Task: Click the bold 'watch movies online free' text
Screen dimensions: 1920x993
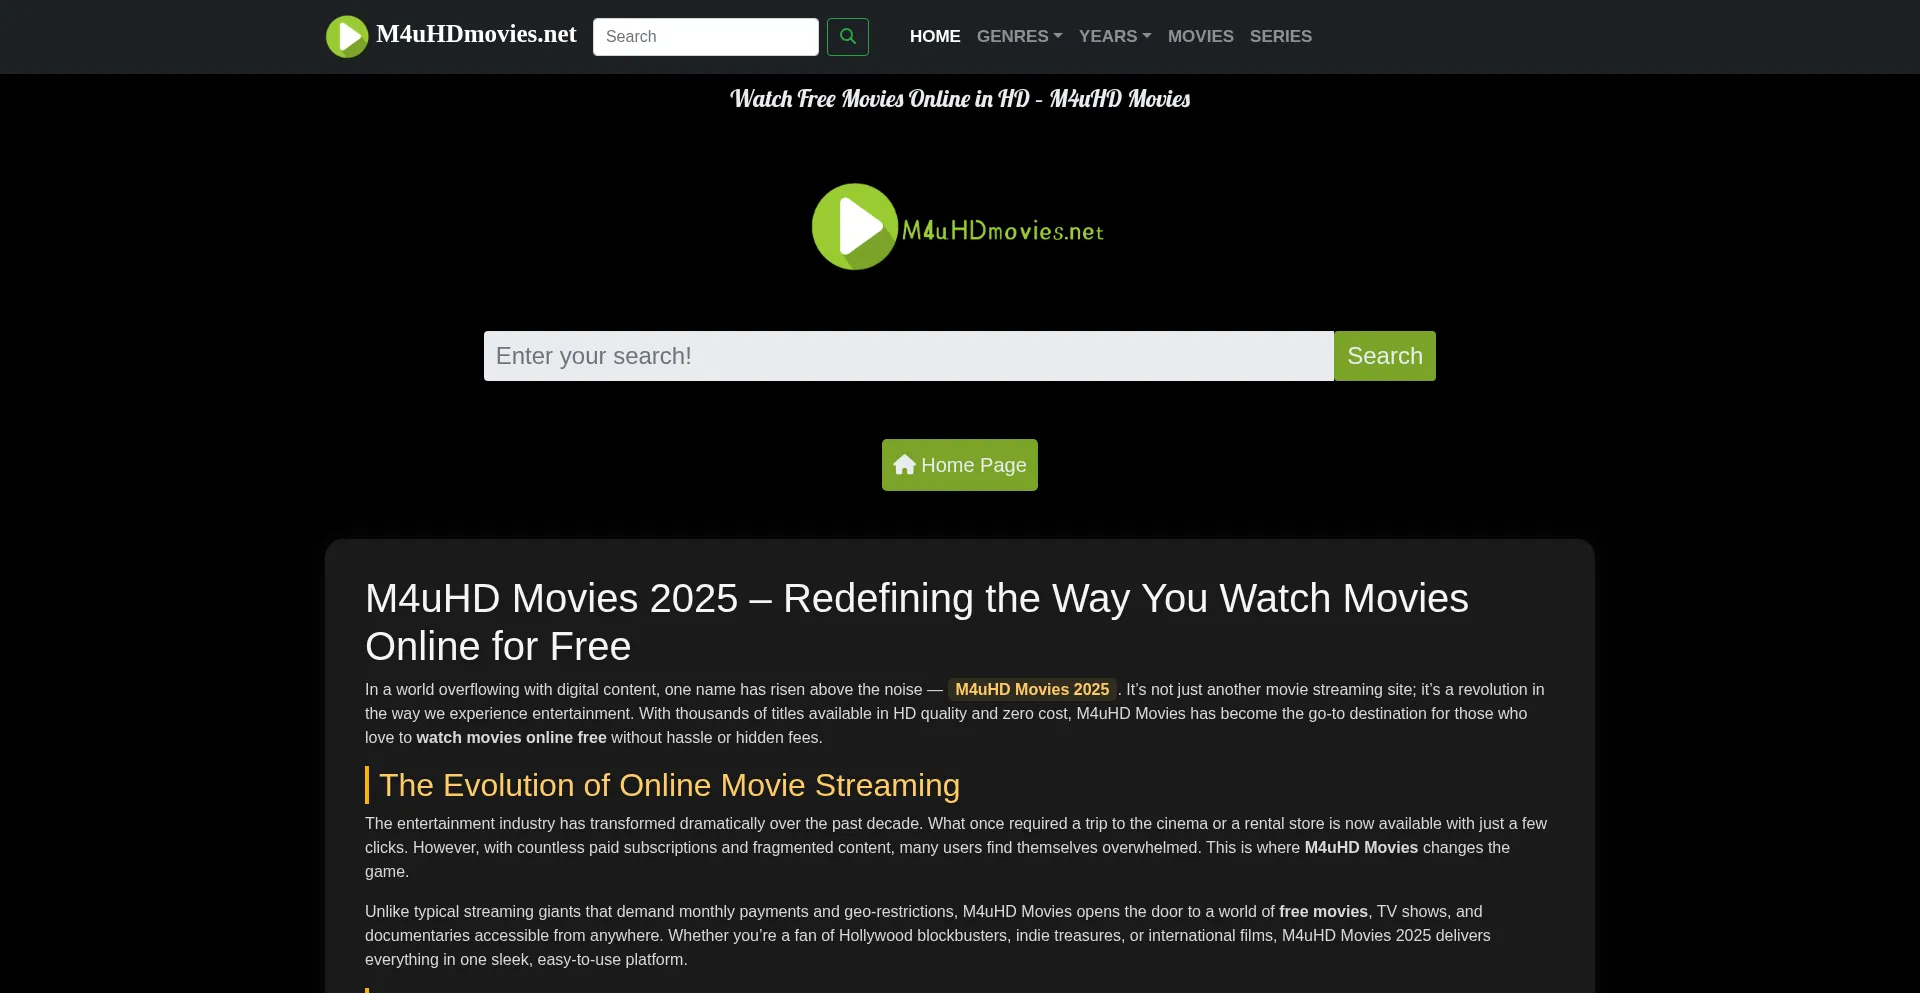Action: [511, 738]
